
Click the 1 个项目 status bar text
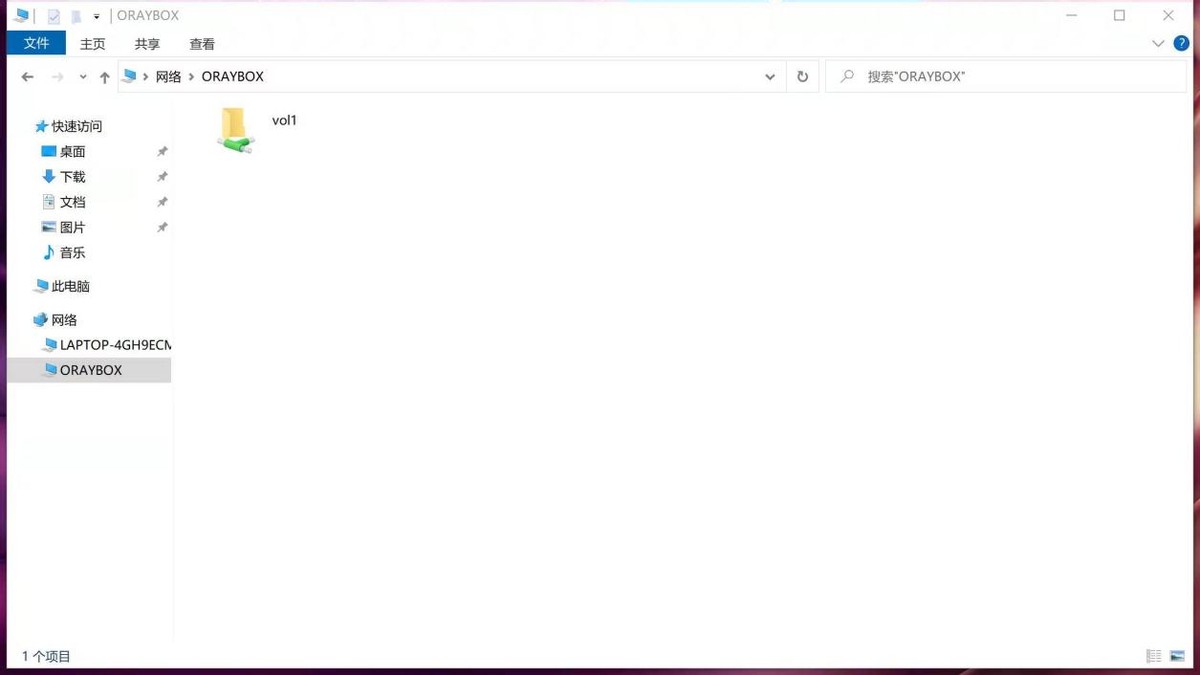click(46, 657)
